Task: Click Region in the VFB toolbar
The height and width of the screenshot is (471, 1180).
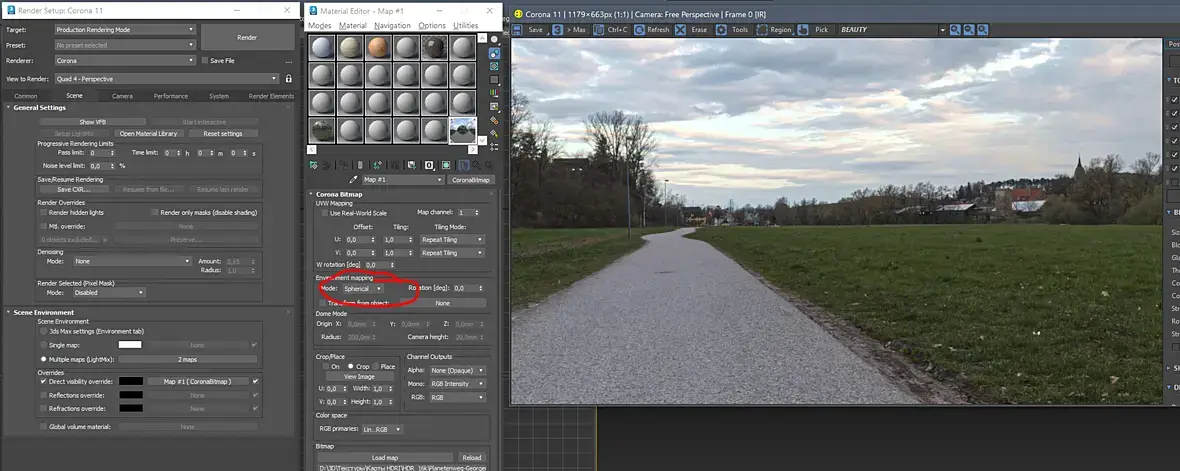Action: click(x=774, y=29)
